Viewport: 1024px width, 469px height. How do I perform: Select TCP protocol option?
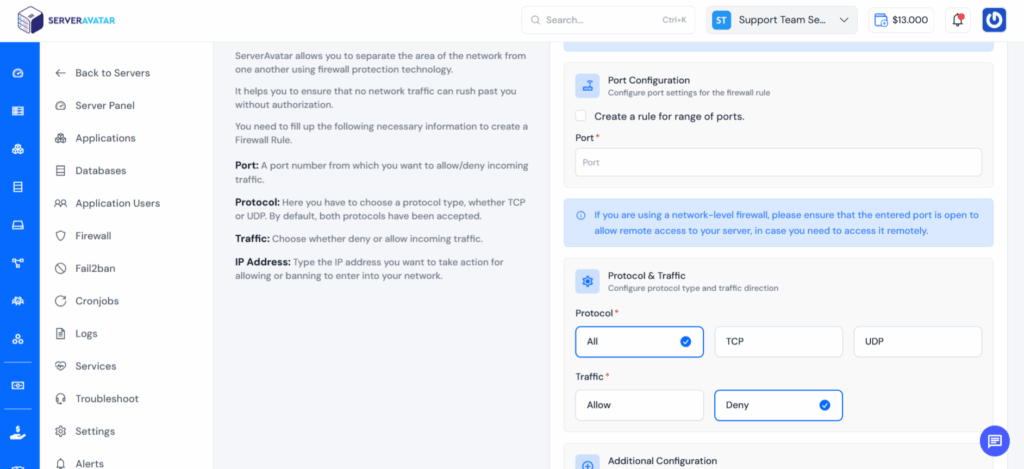point(778,342)
